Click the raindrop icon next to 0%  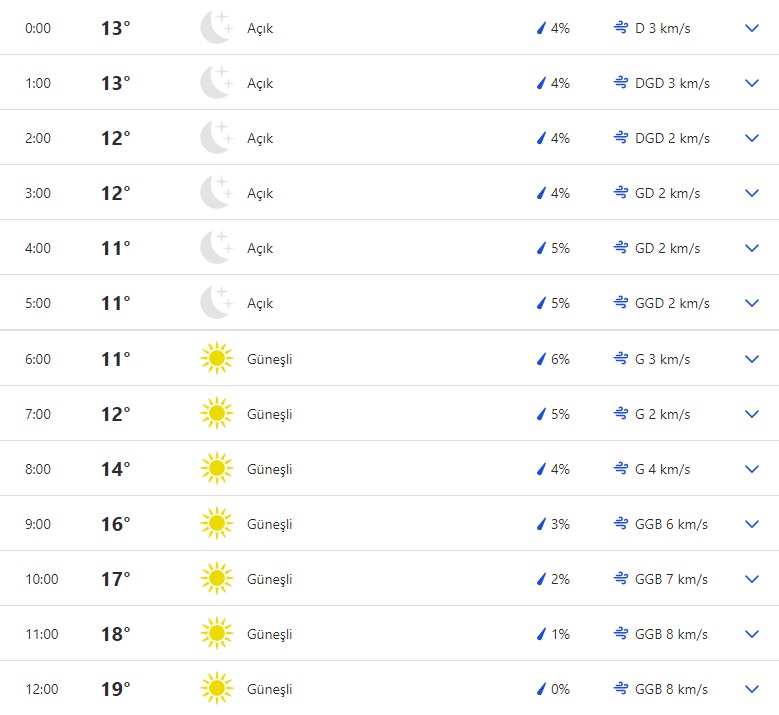(x=541, y=689)
